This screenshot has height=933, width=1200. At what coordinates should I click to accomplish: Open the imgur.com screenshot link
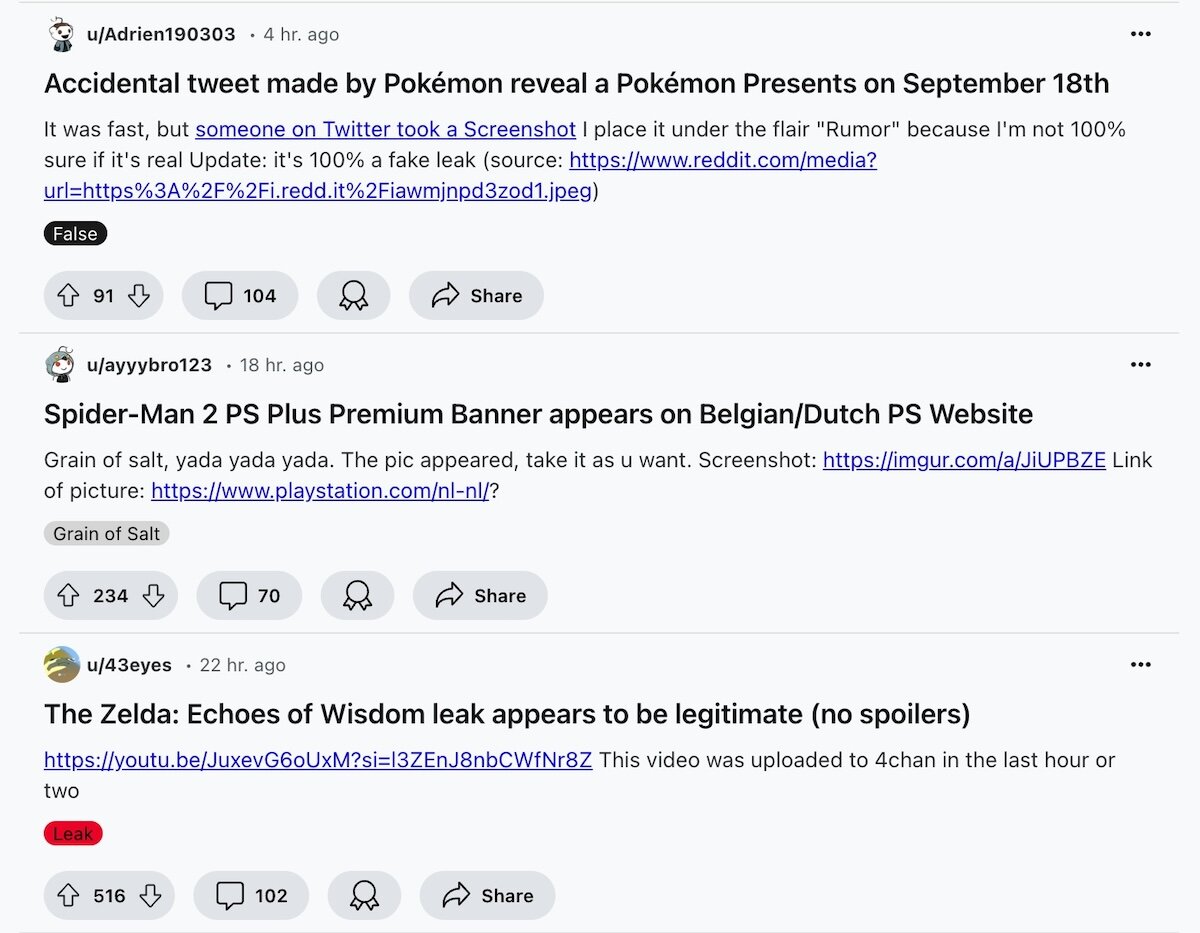click(x=964, y=460)
